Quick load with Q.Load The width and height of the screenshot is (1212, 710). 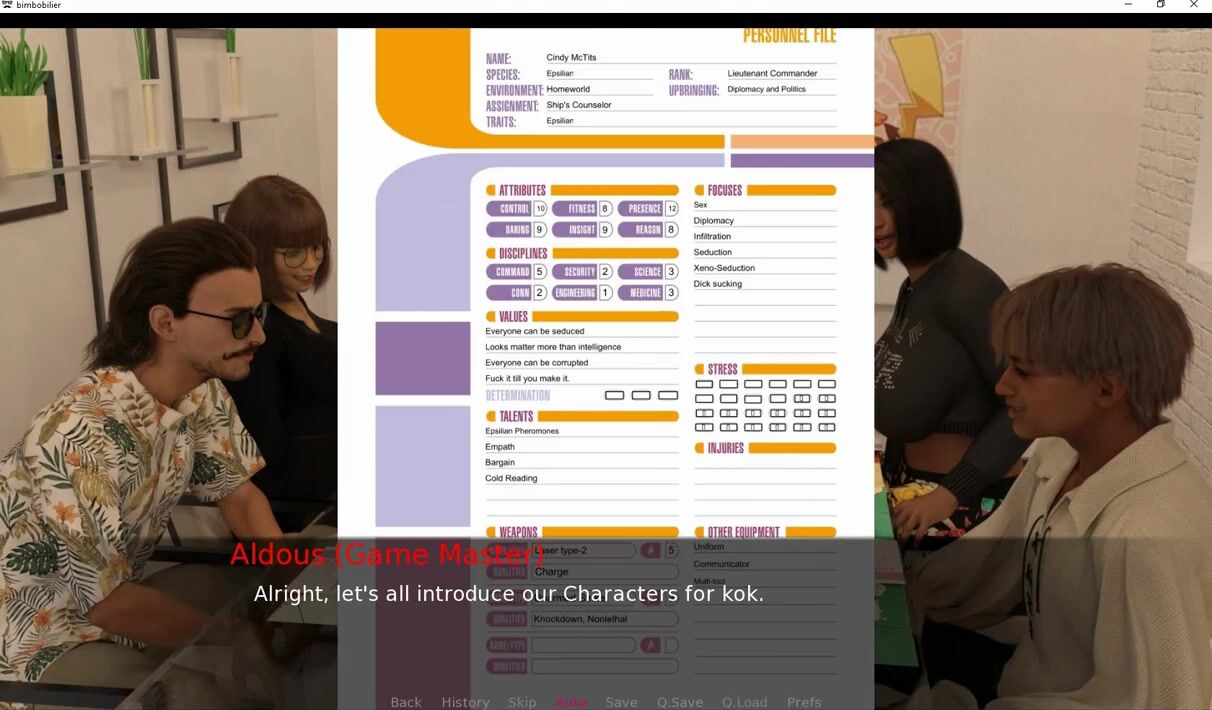tap(745, 702)
